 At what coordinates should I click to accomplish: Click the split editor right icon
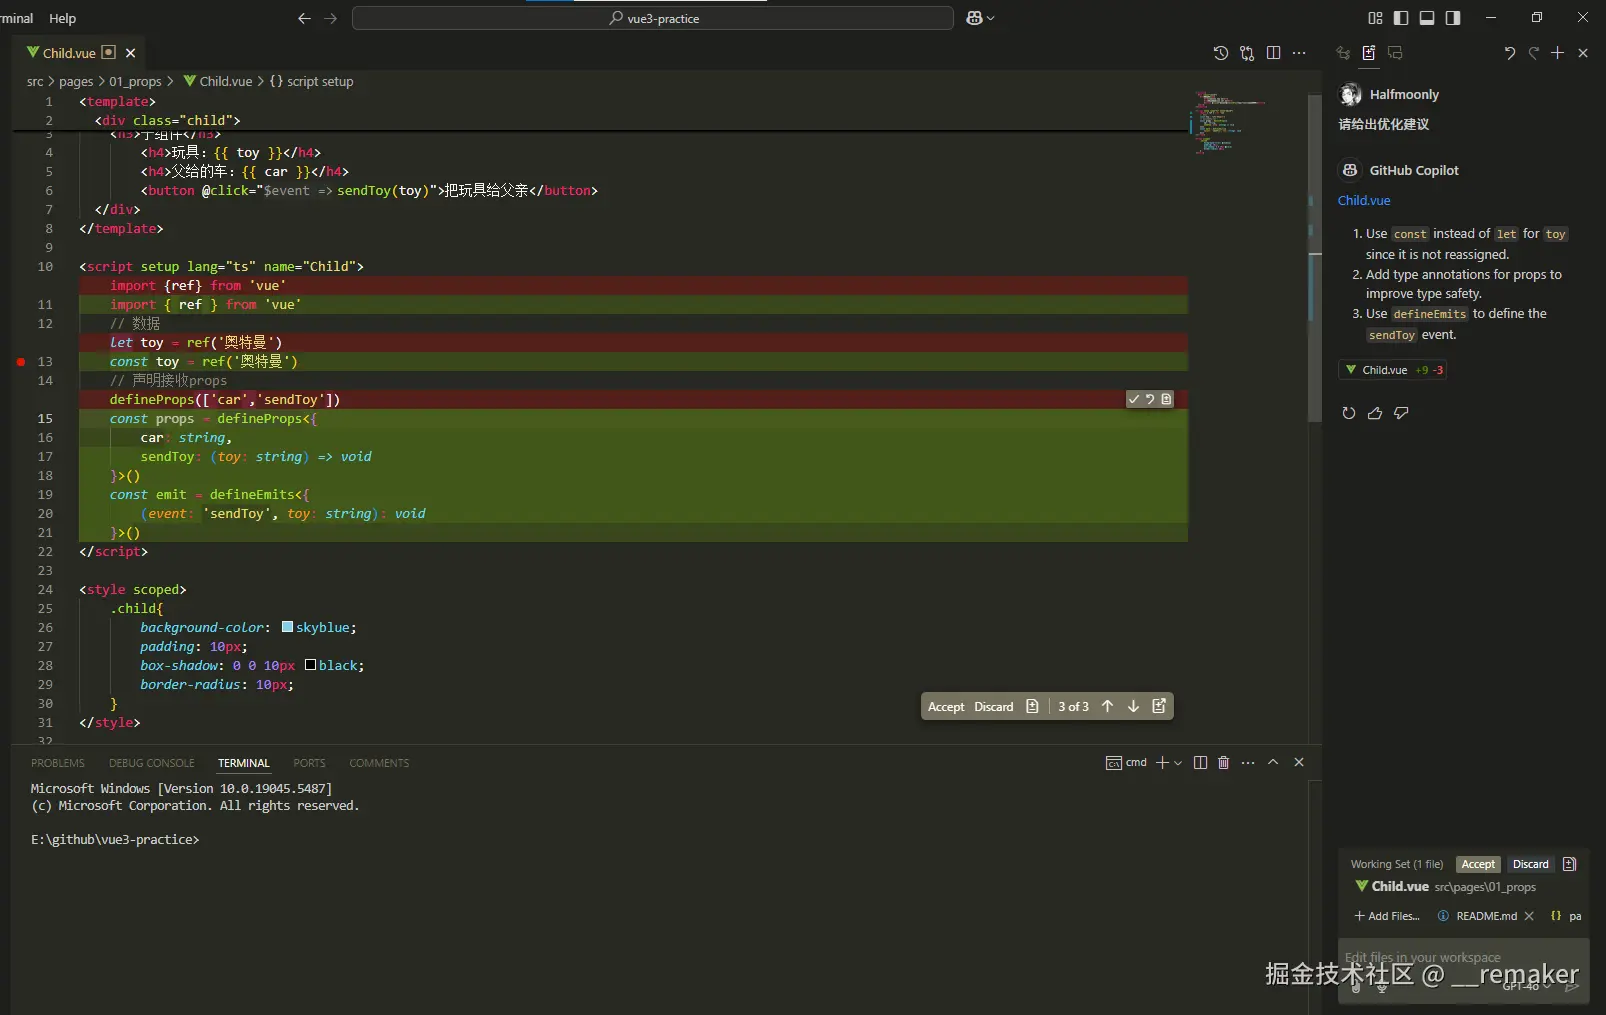(1273, 53)
